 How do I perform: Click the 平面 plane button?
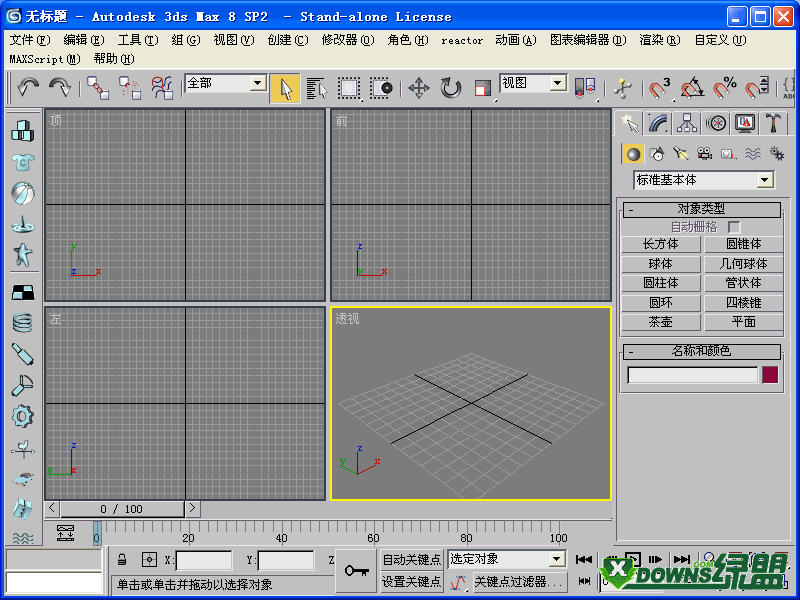(x=743, y=322)
